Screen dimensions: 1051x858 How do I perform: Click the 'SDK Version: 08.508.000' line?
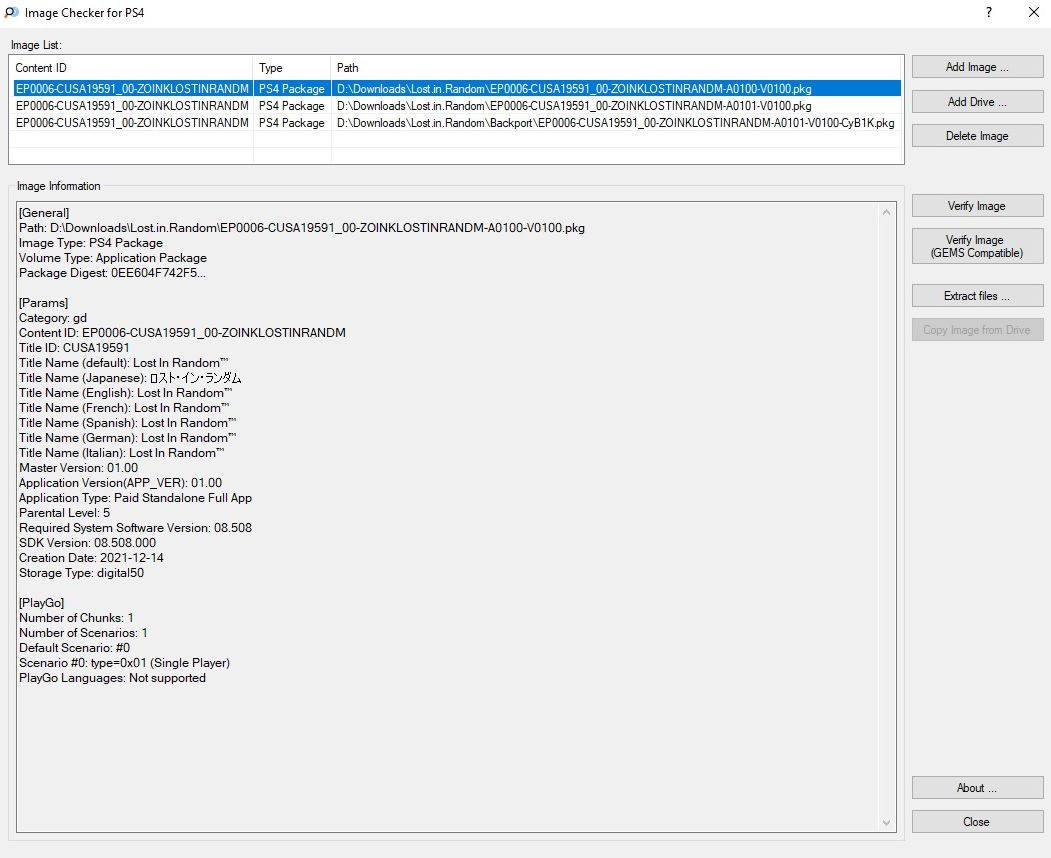87,543
